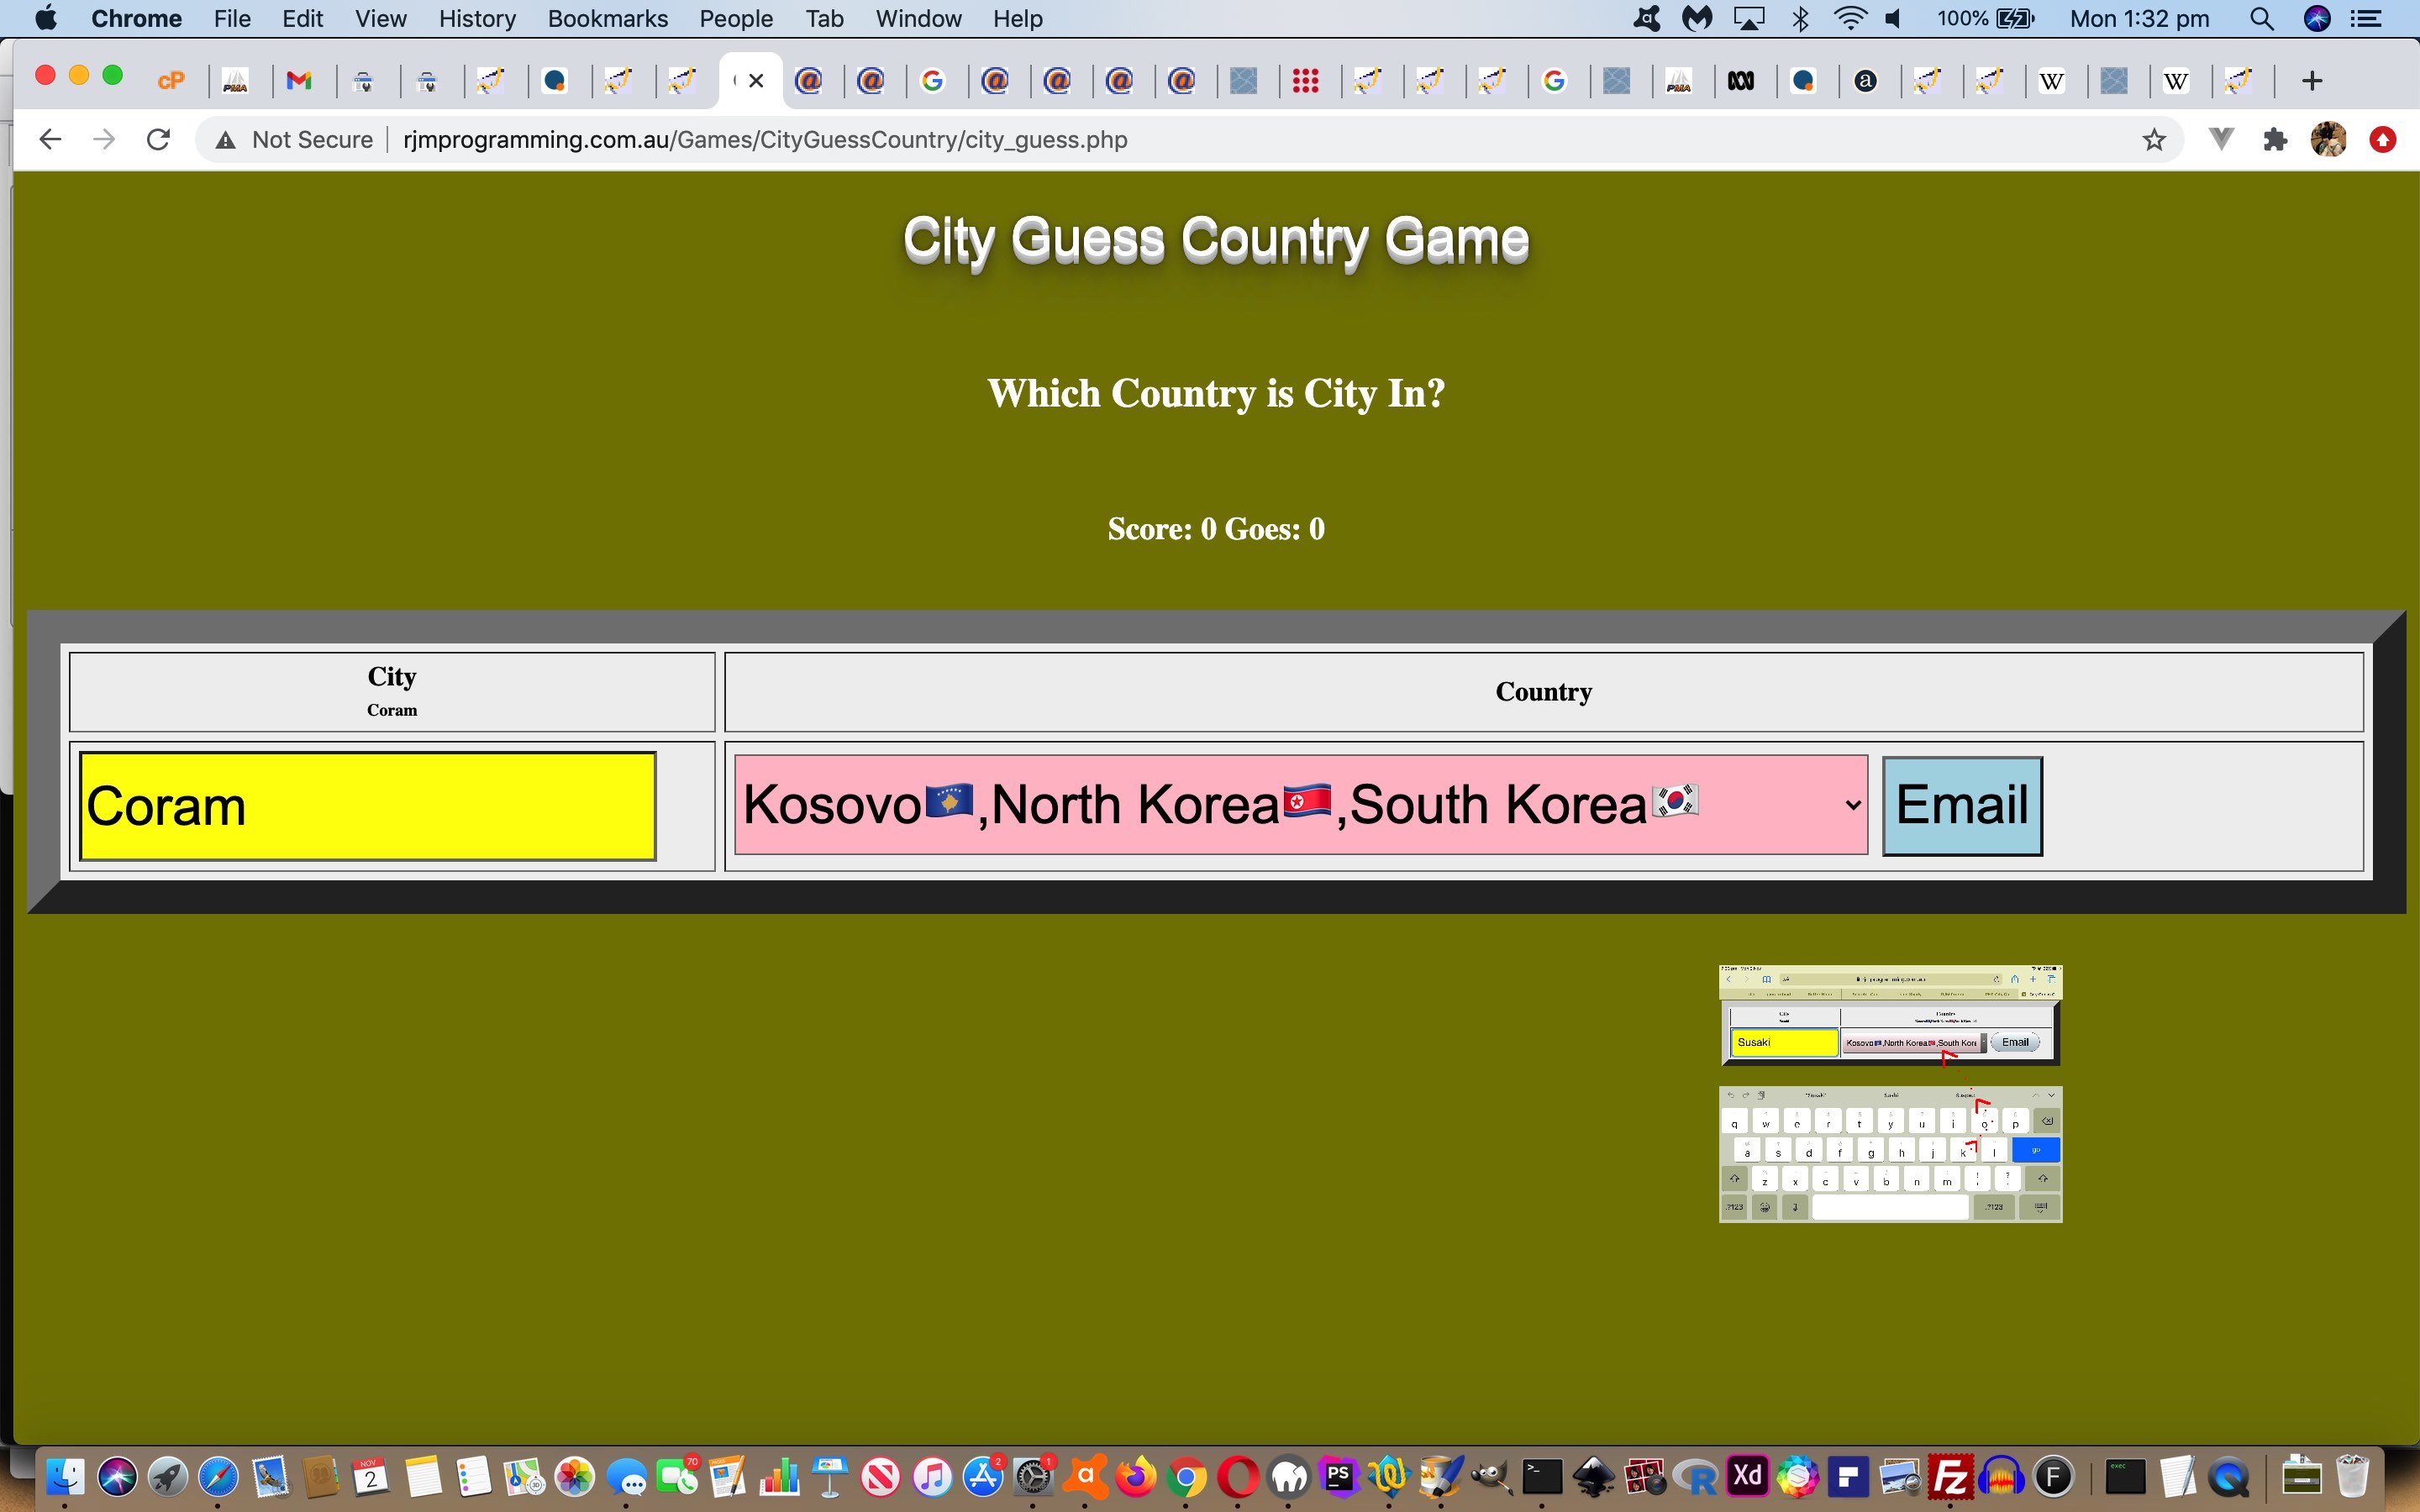Open the Edit menu
Image resolution: width=2420 pixels, height=1512 pixels.
tap(302, 19)
